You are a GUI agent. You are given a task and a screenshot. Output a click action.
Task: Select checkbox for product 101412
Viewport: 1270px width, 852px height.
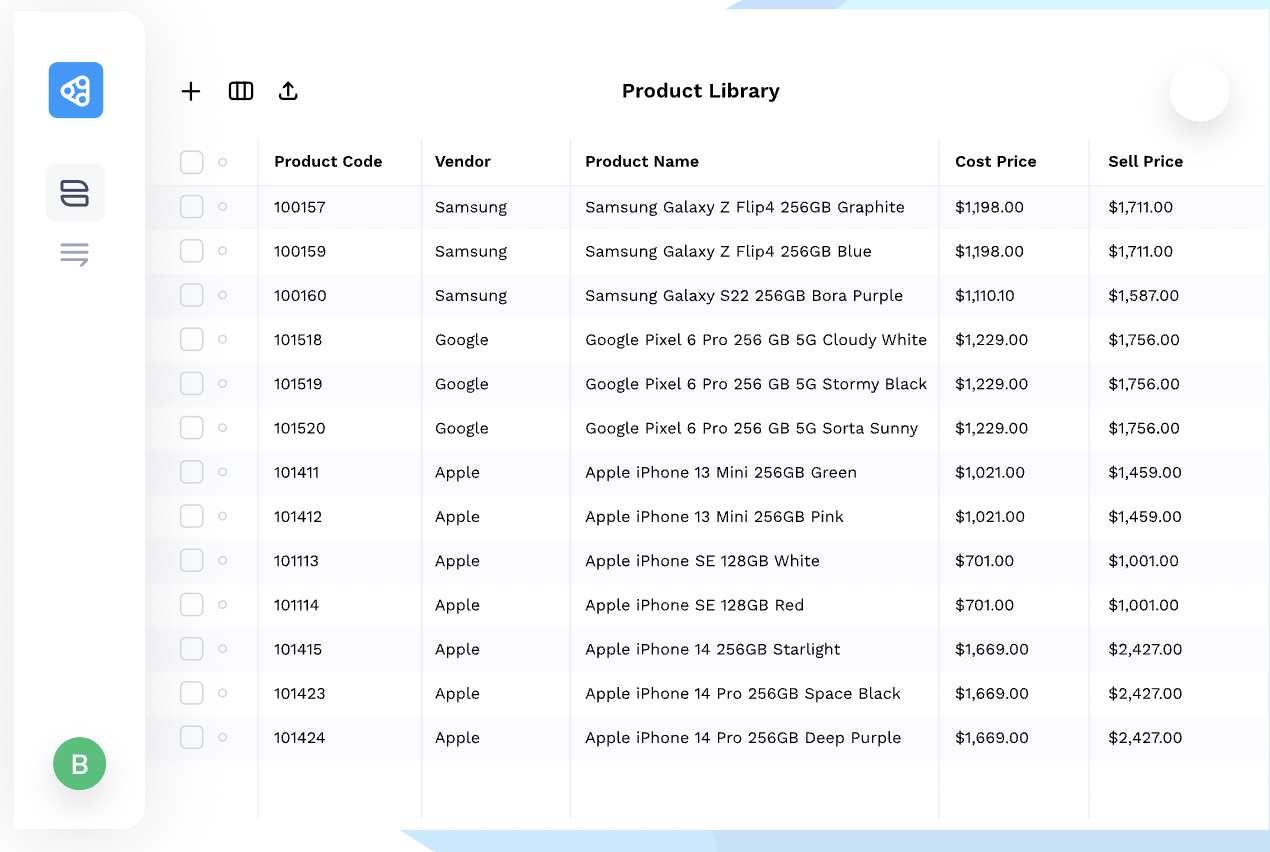[x=192, y=516]
